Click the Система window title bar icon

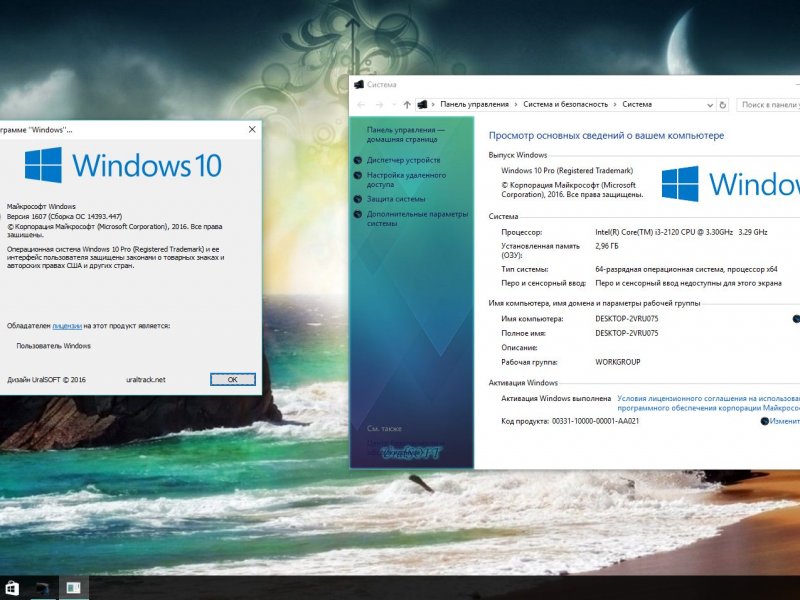coord(359,85)
